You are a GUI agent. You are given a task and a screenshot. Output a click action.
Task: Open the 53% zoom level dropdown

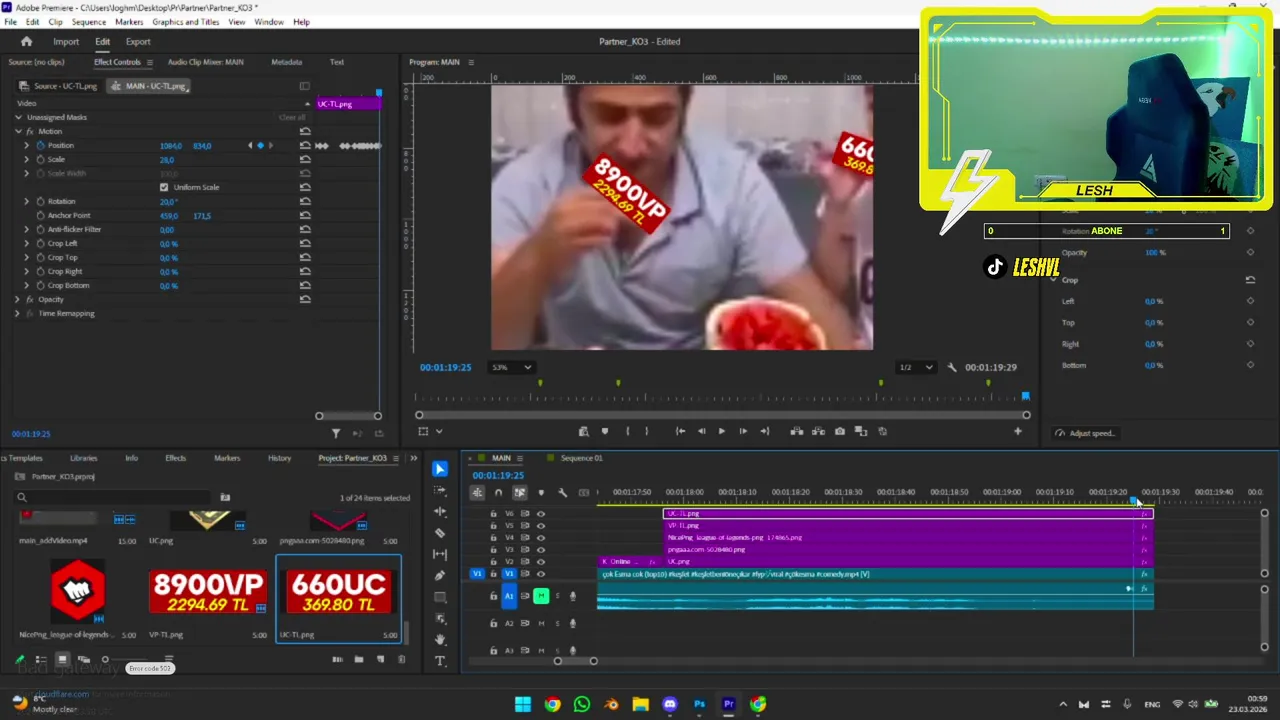(x=511, y=367)
